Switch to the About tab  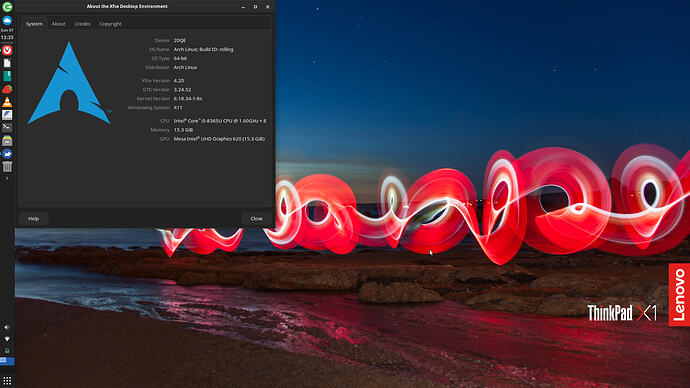(x=59, y=24)
